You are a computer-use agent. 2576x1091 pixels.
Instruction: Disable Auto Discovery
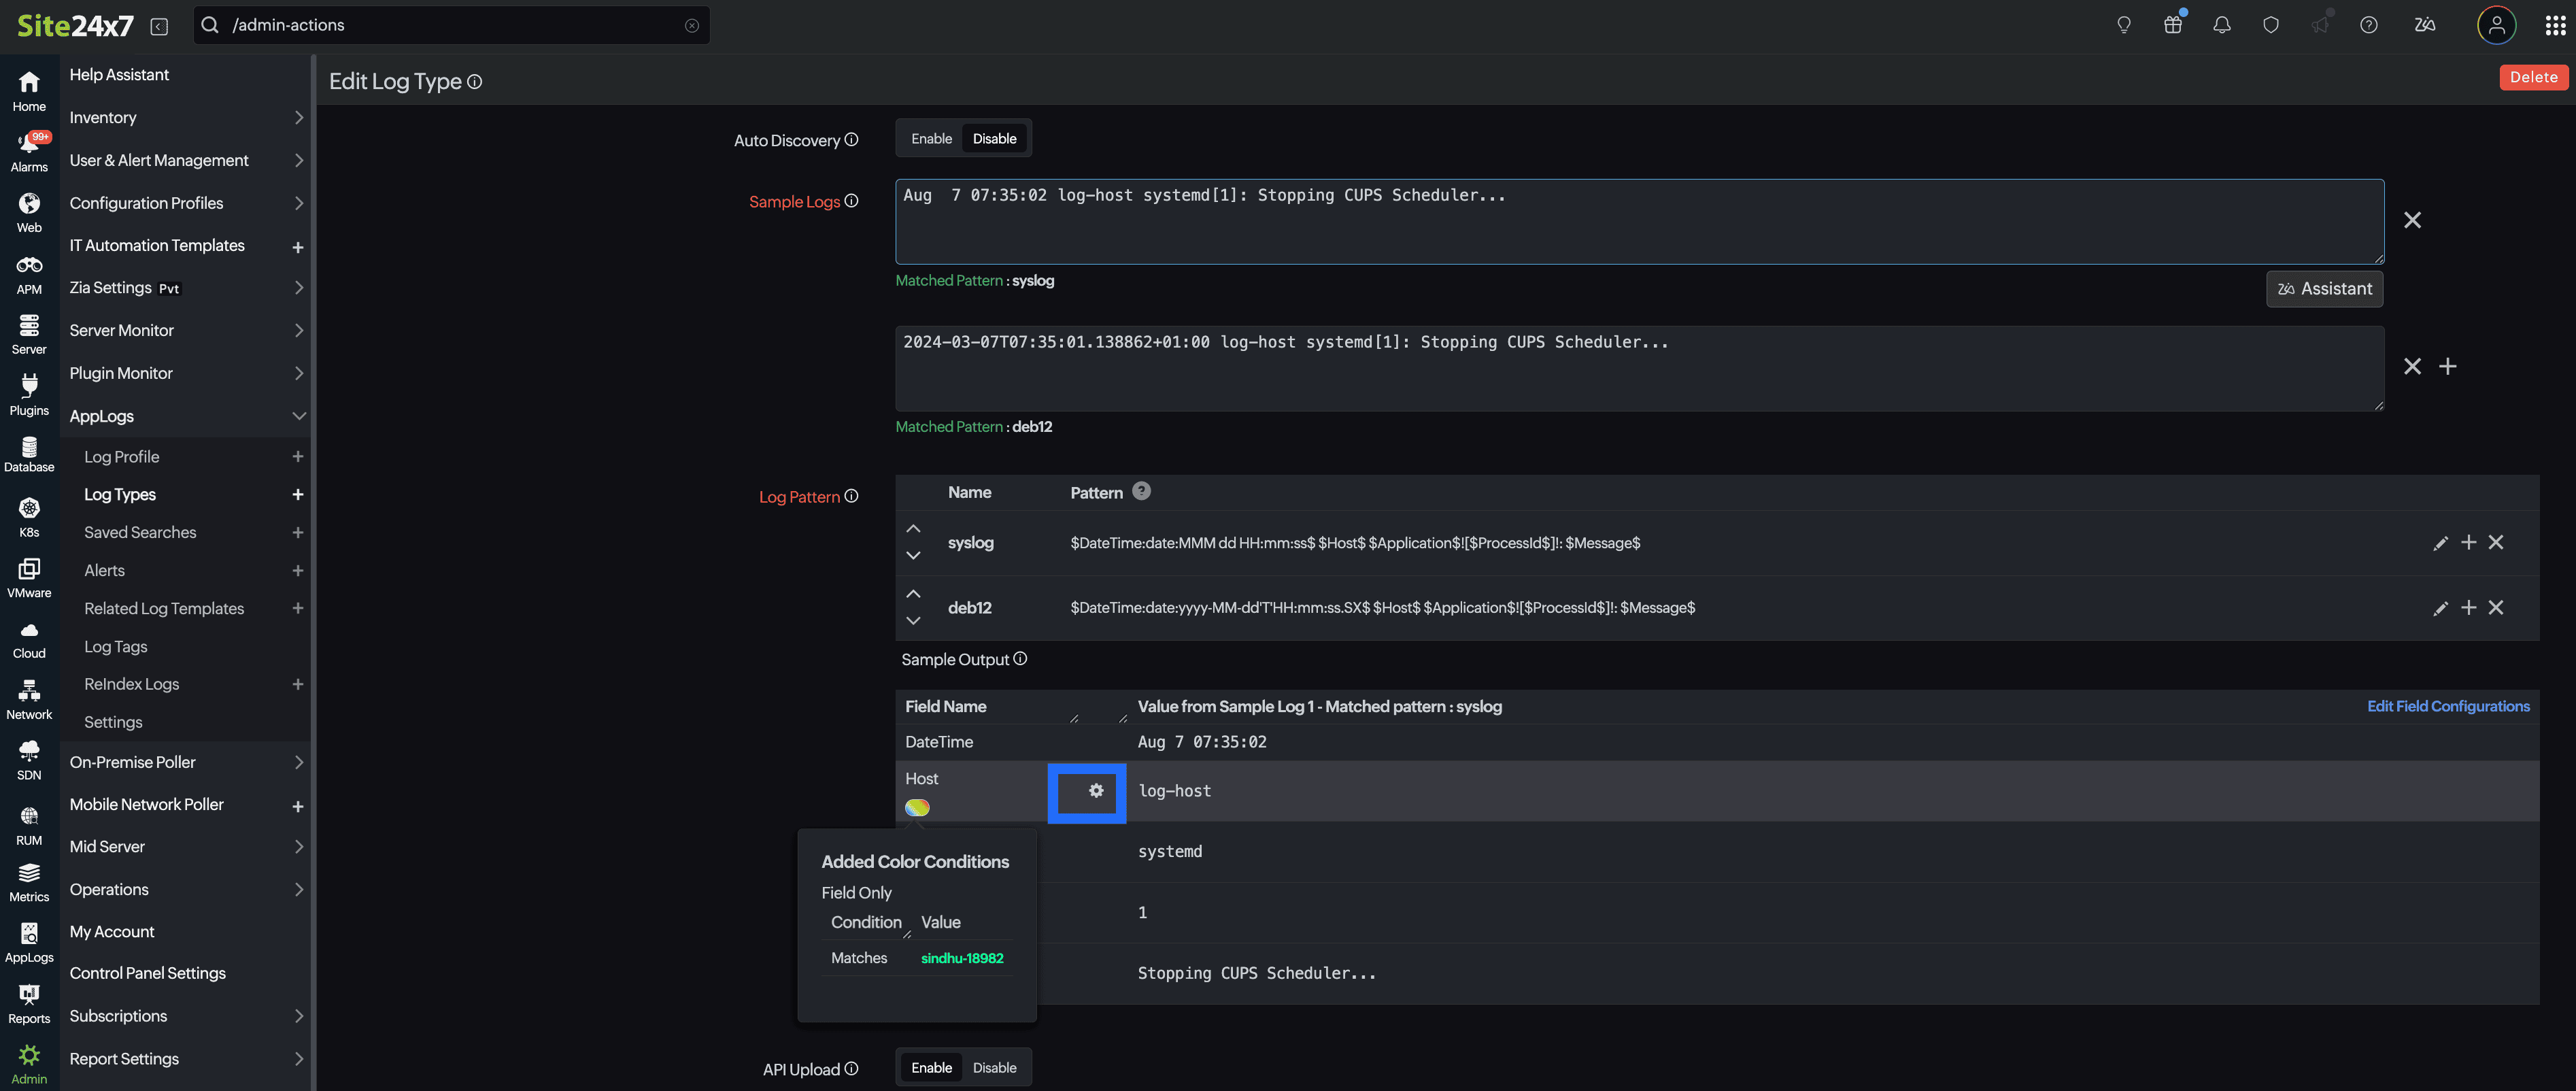994,138
